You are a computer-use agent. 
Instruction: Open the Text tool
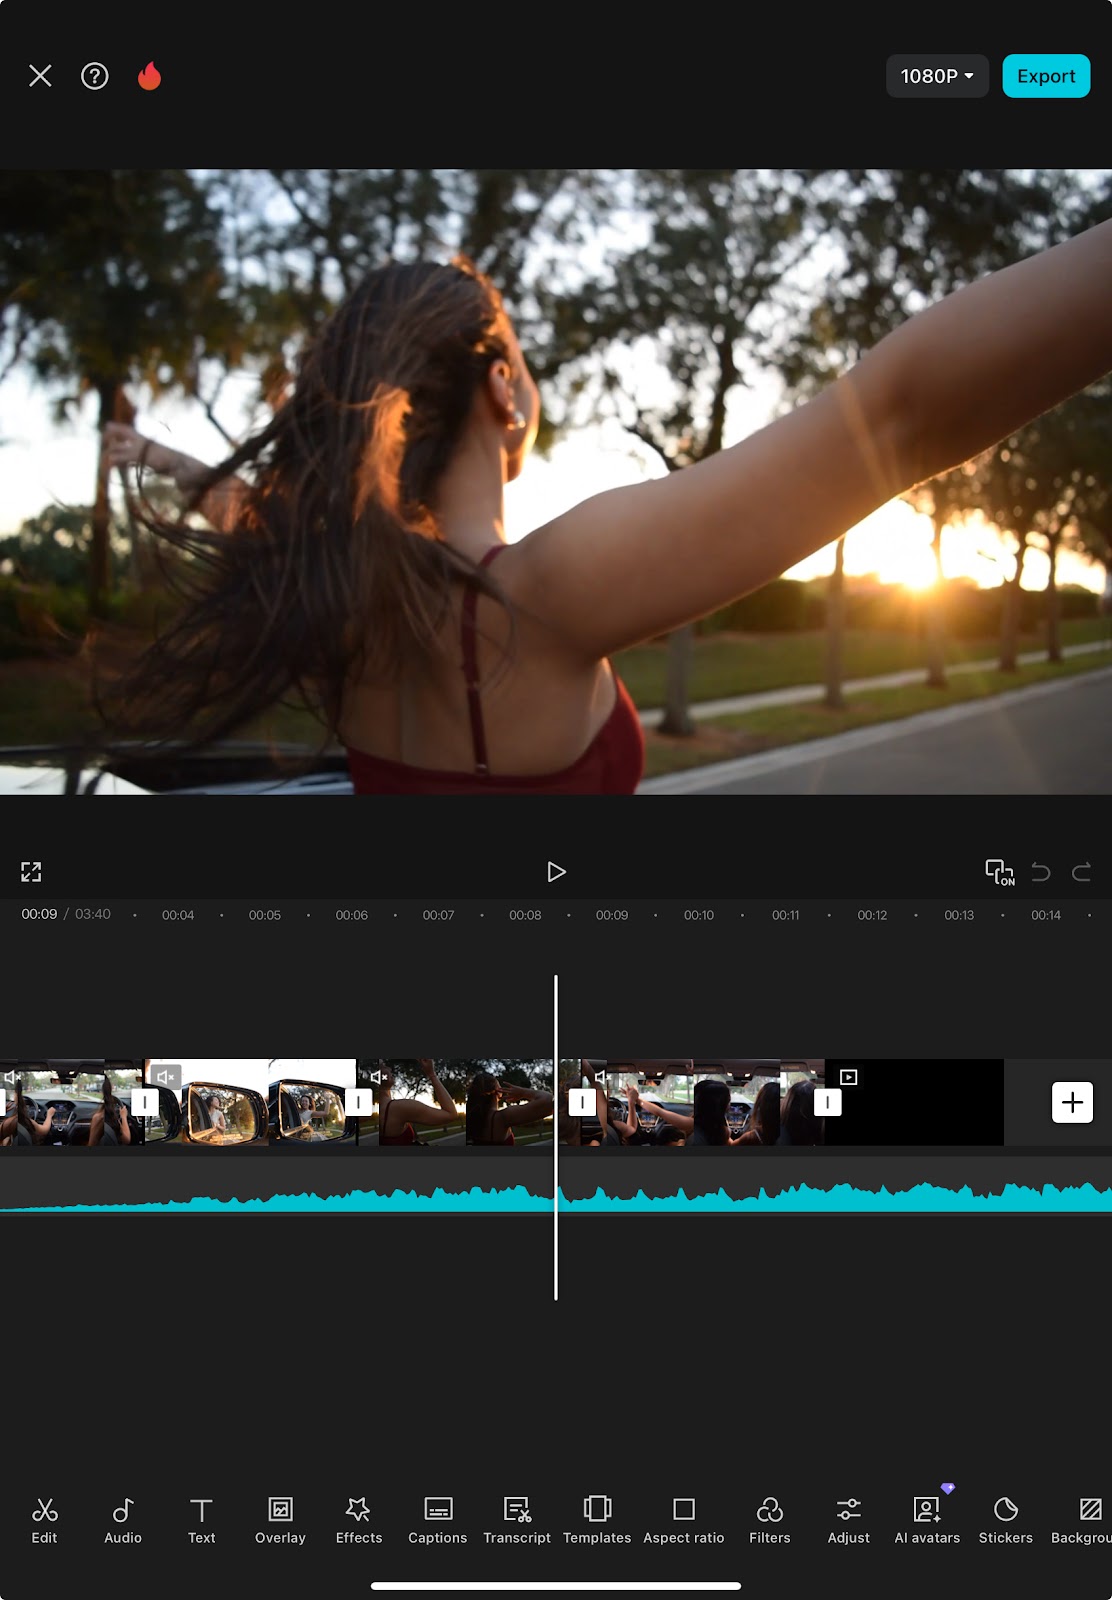(x=201, y=1520)
